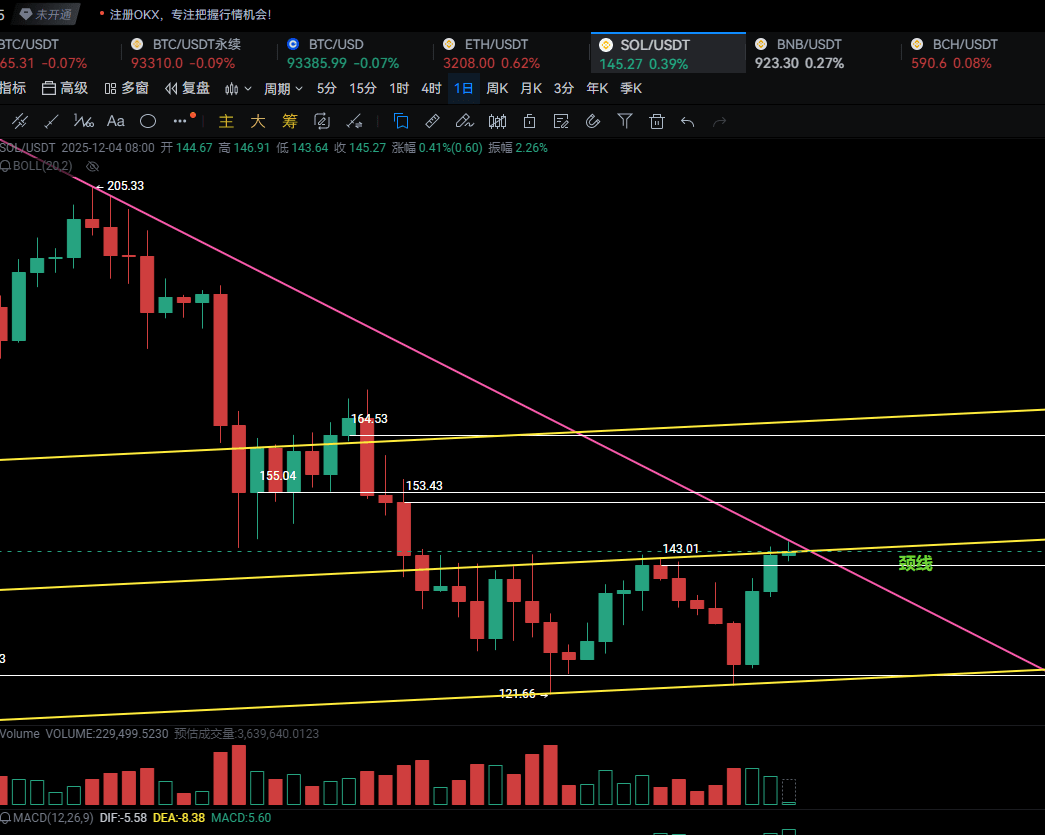Toggle the 筹 chip distribution indicator
This screenshot has height=835, width=1045.
pos(290,122)
